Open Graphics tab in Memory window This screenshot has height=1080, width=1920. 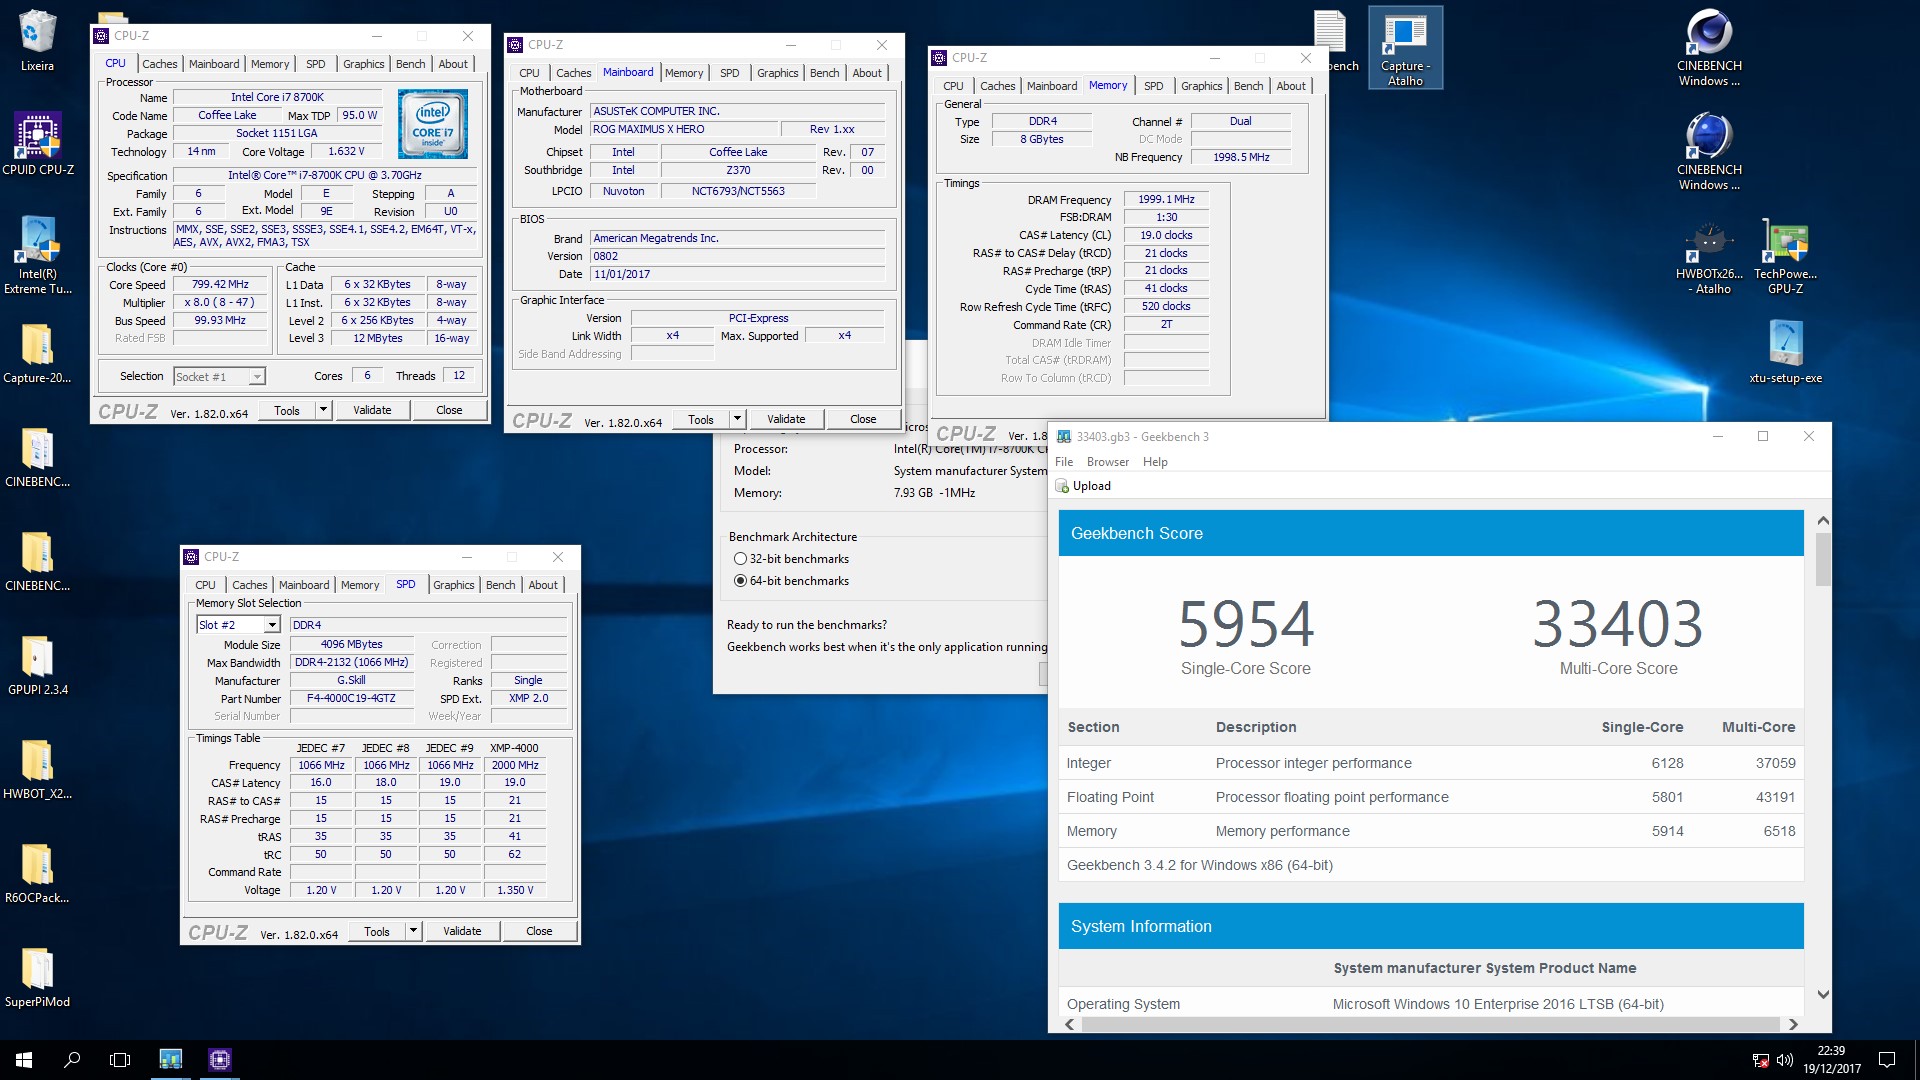(1201, 86)
